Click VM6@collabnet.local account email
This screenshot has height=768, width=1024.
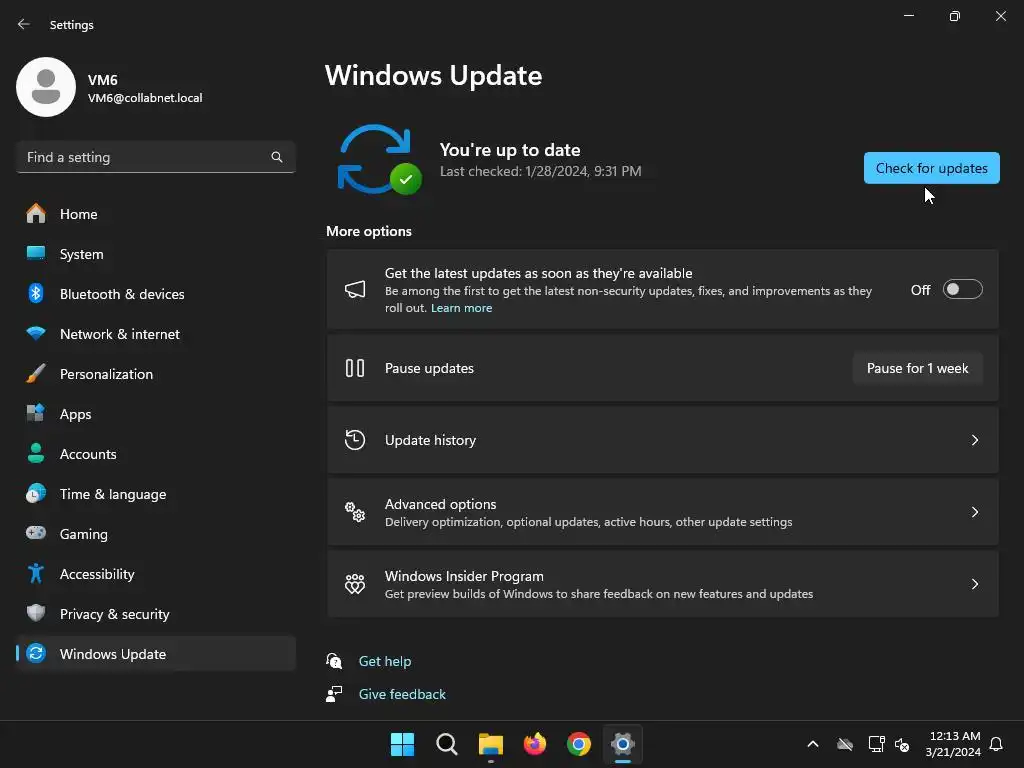coord(145,98)
